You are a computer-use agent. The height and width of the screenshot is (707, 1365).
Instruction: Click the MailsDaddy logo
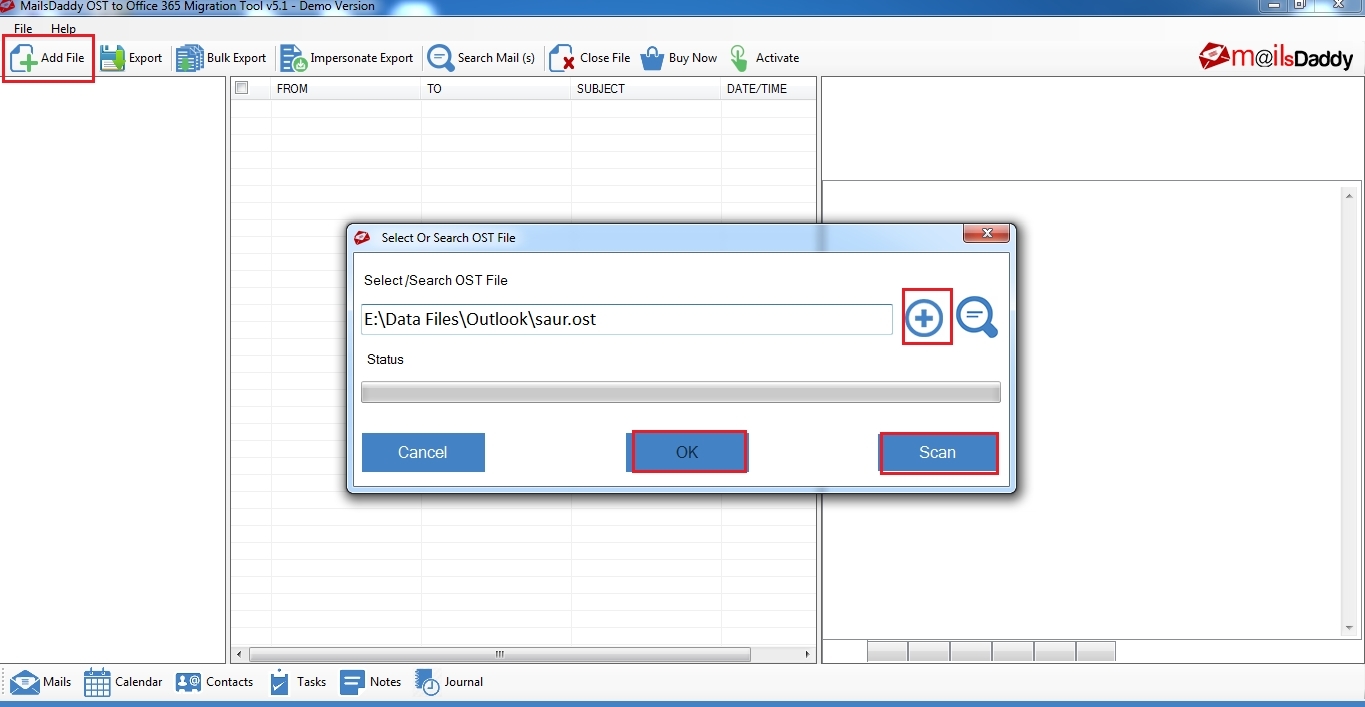pyautogui.click(x=1276, y=58)
